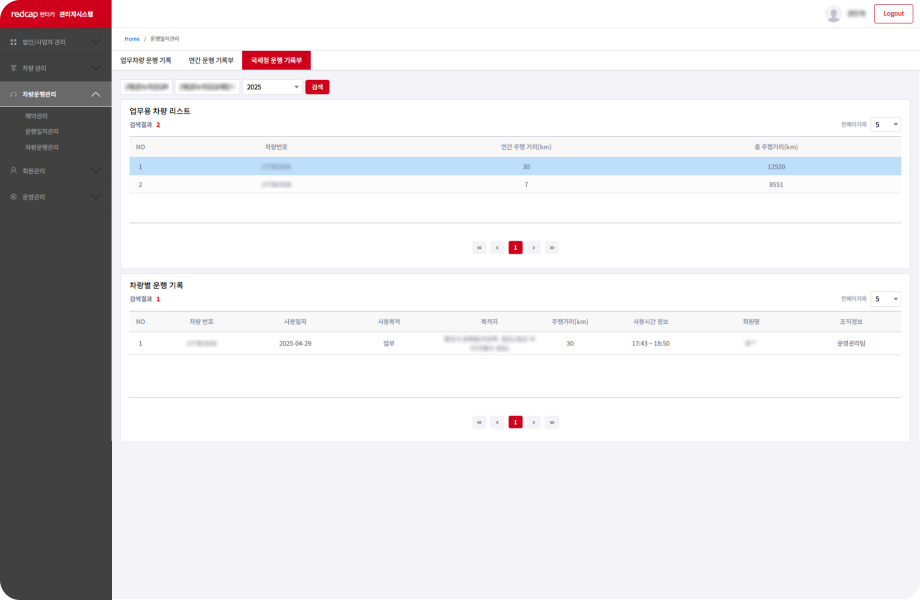
Task: Collapse the 차량운행관리 sidebar section
Action: pyautogui.click(x=95, y=94)
